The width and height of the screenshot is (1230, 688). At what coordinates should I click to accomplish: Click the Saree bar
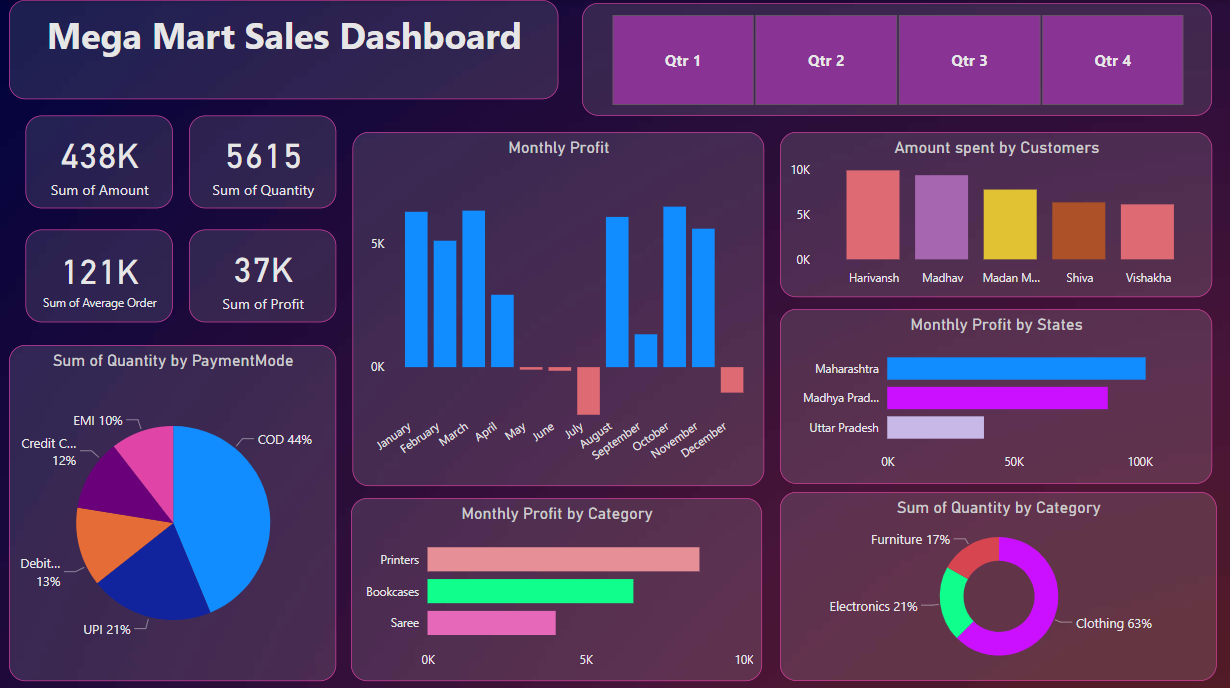[x=490, y=623]
